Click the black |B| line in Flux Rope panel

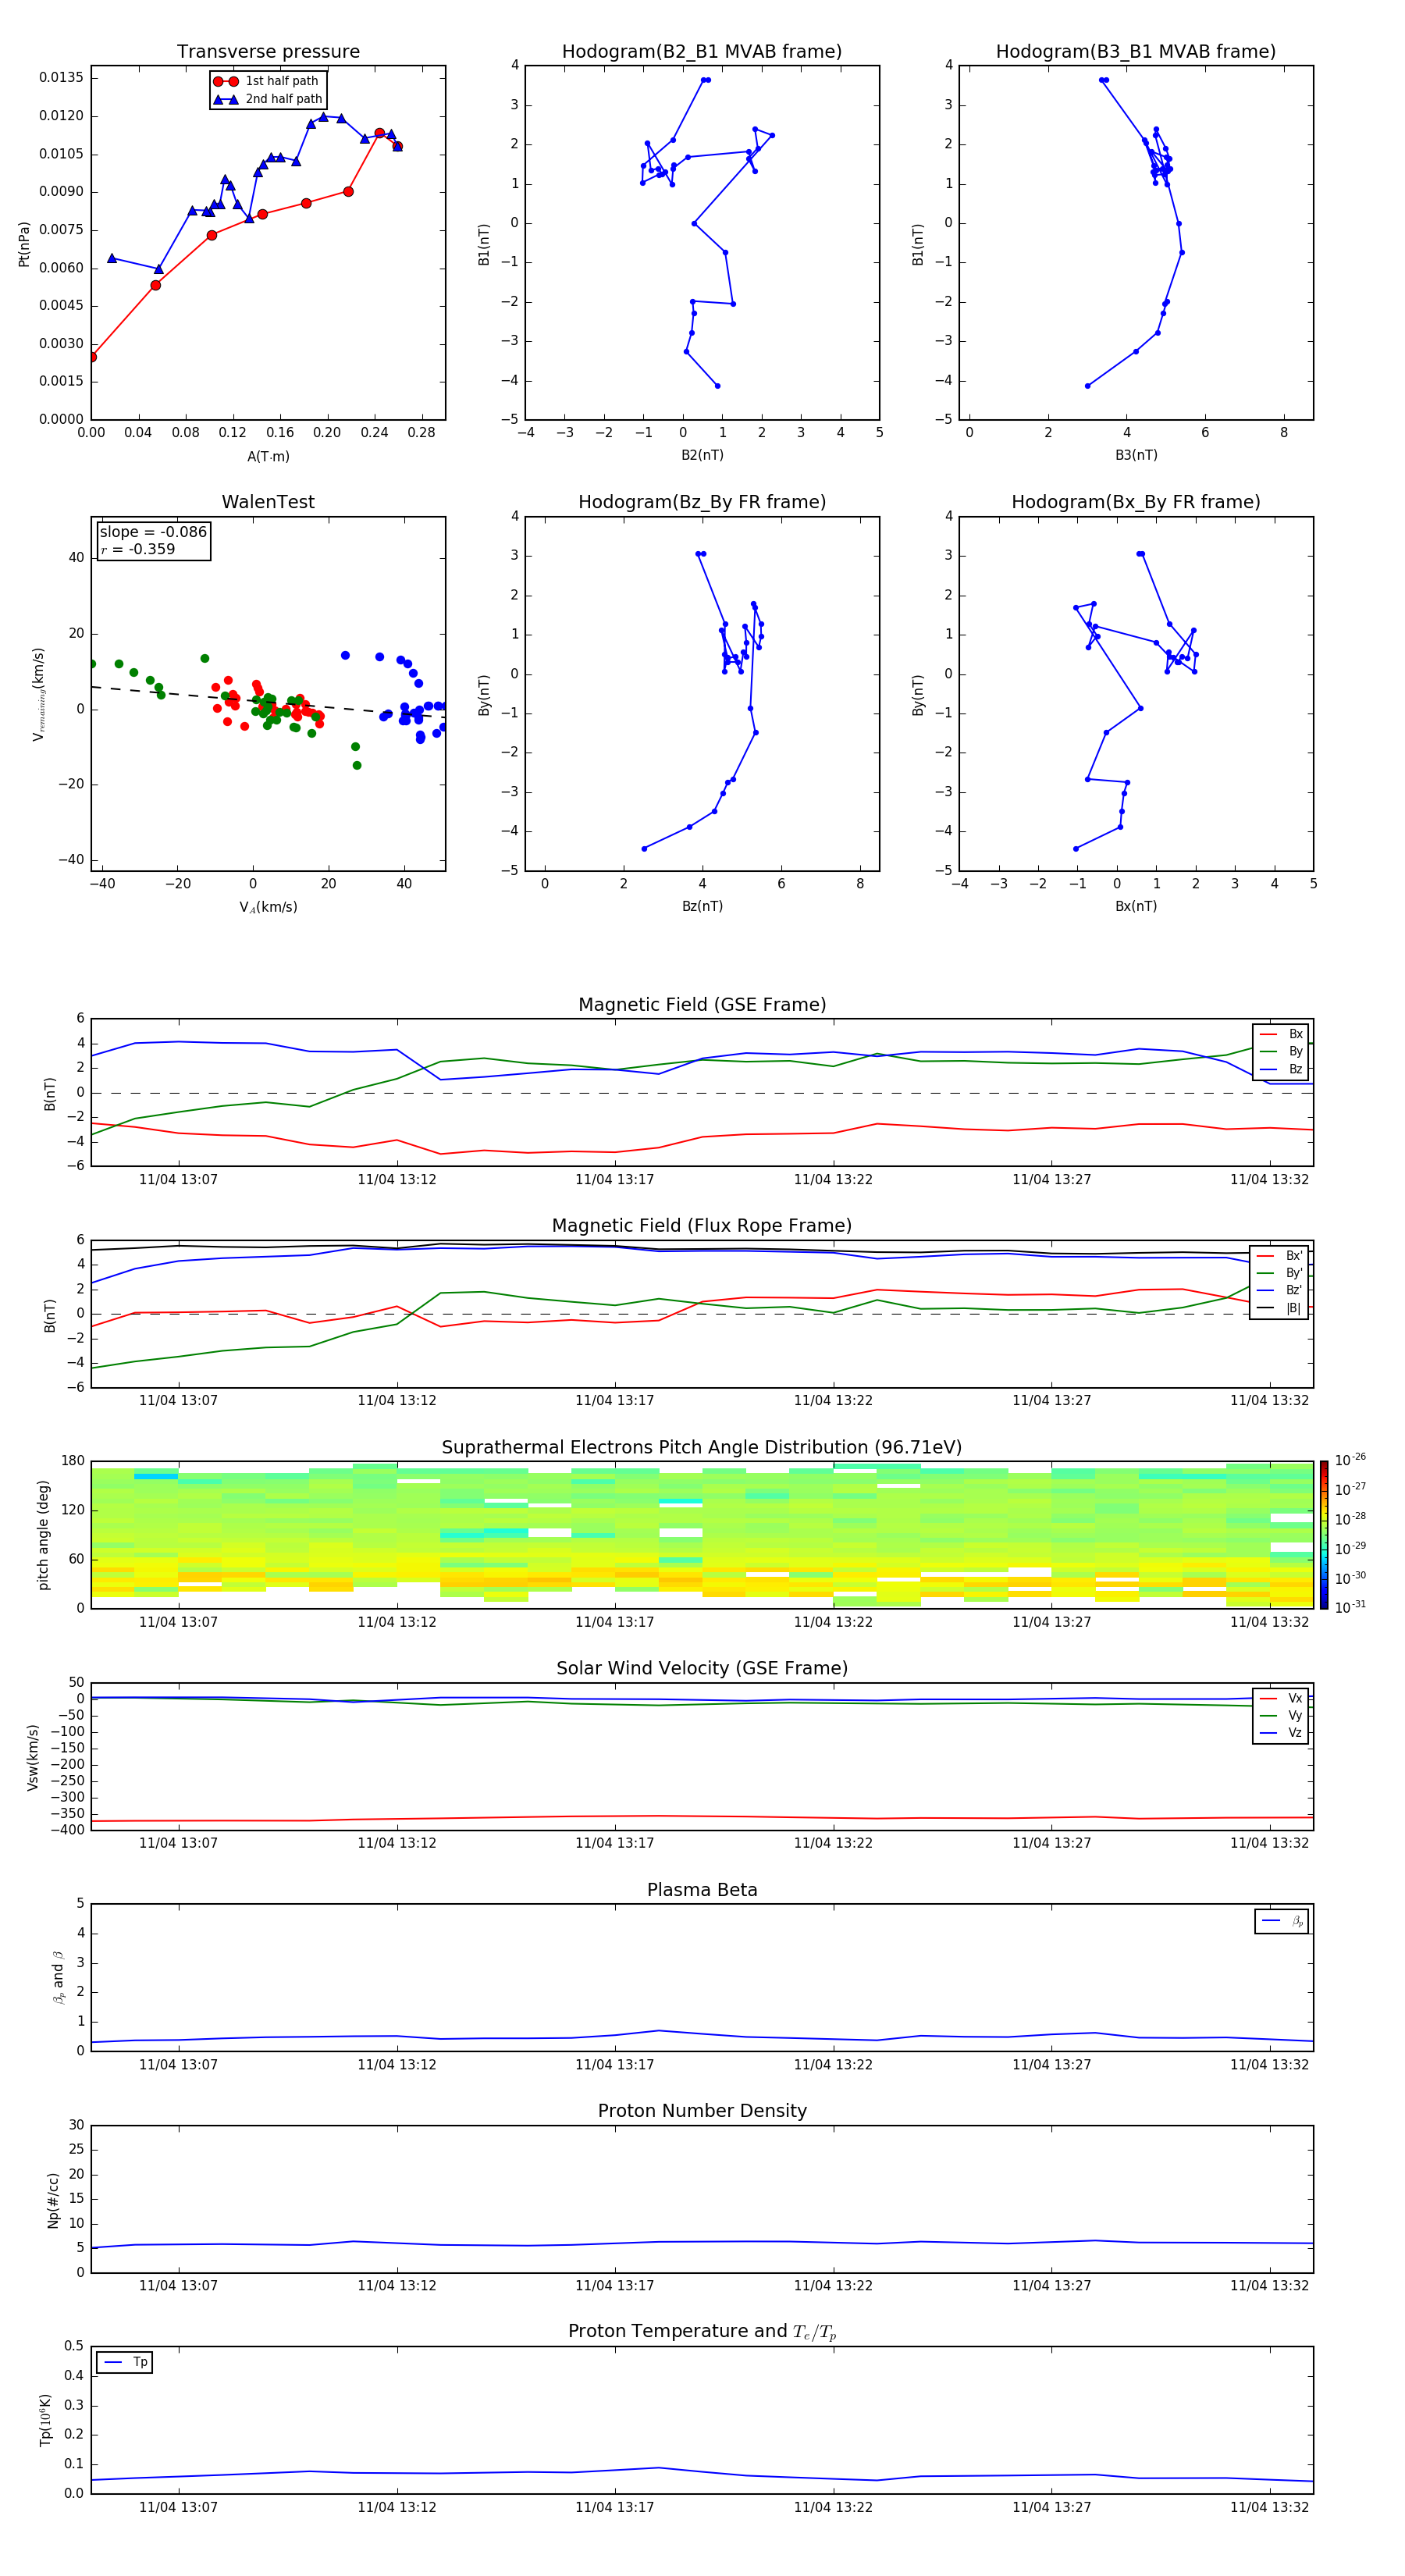pos(702,1248)
